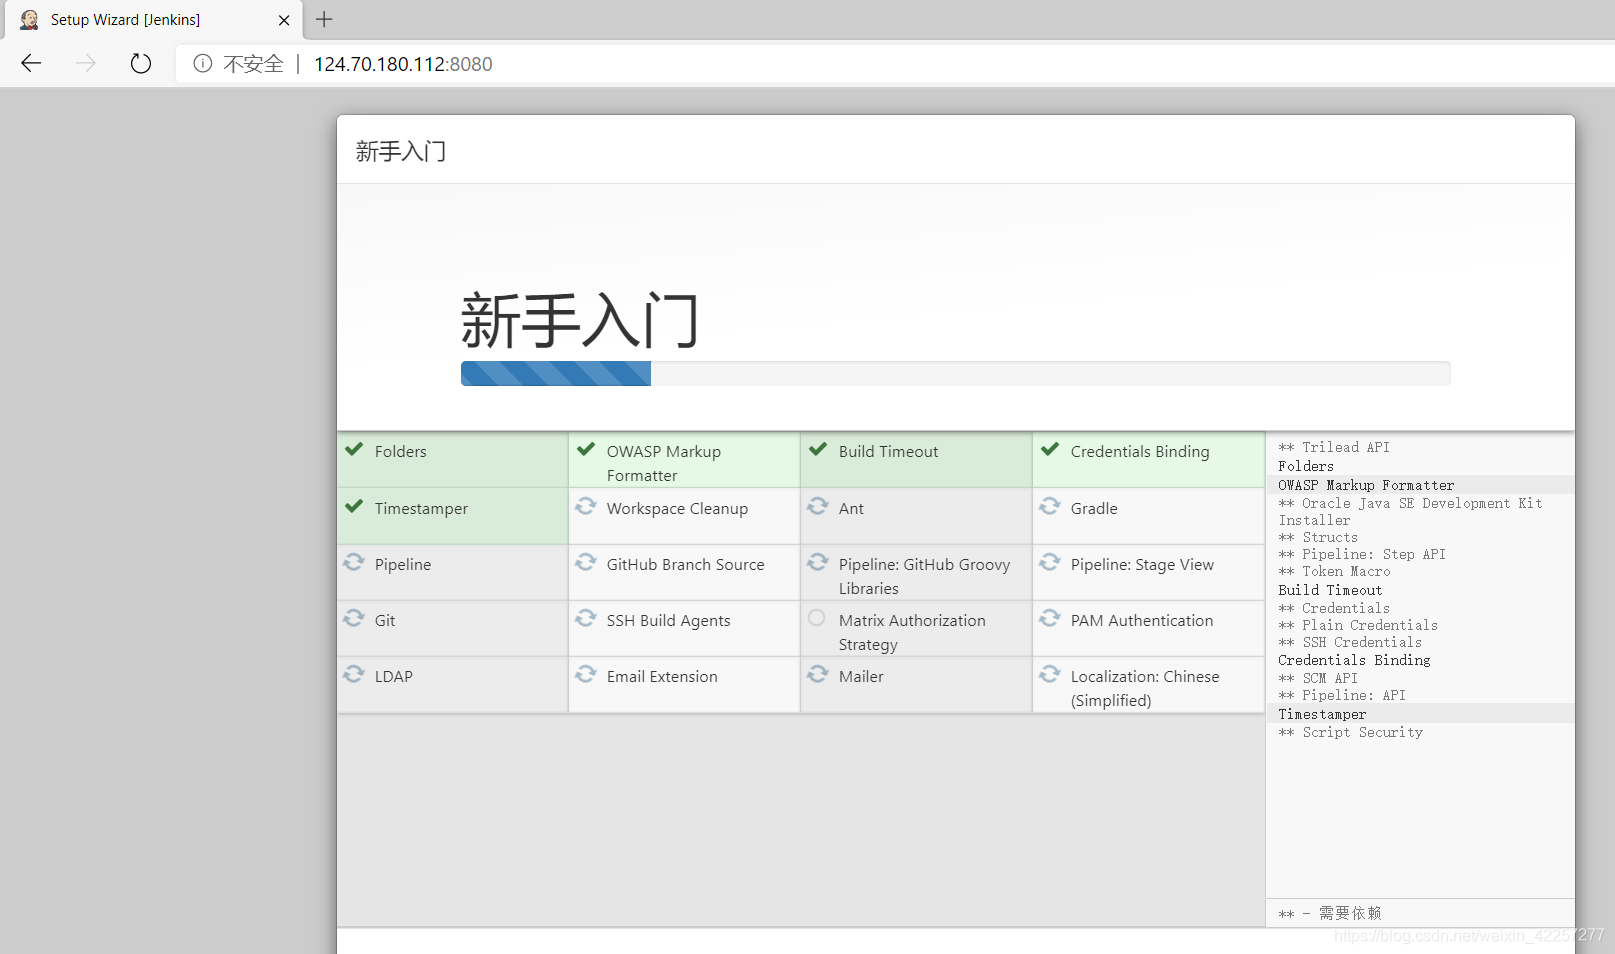Click the sync icon beside Ant
This screenshot has height=954, width=1615.
point(818,506)
